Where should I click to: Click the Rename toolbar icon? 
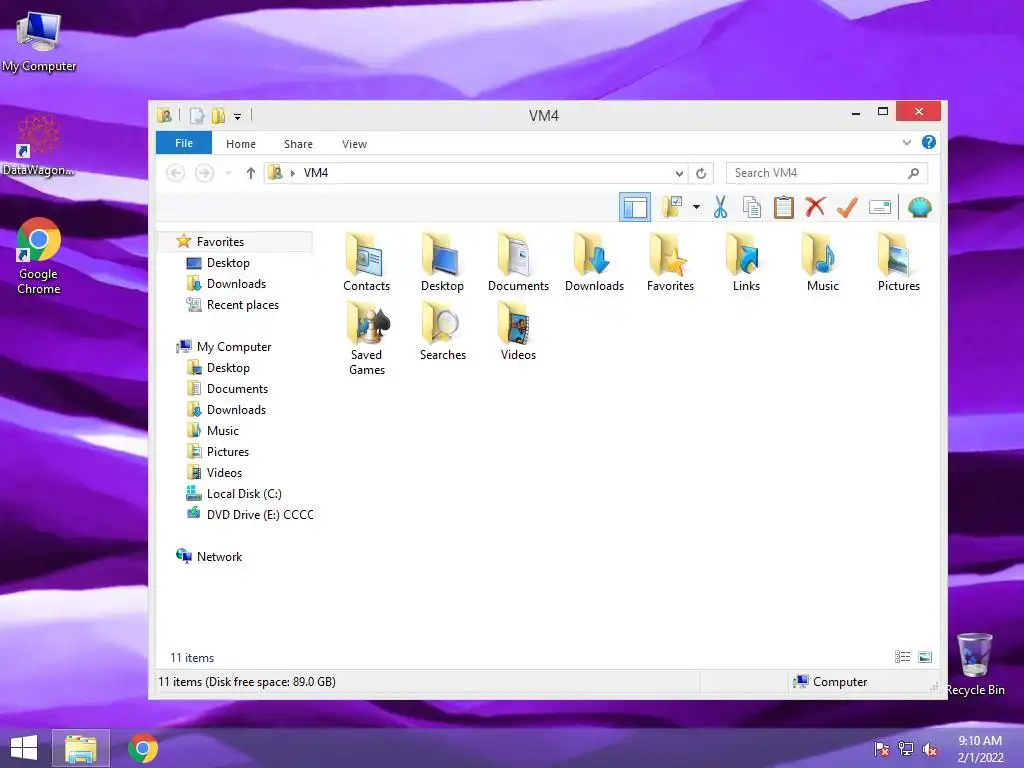(x=880, y=208)
